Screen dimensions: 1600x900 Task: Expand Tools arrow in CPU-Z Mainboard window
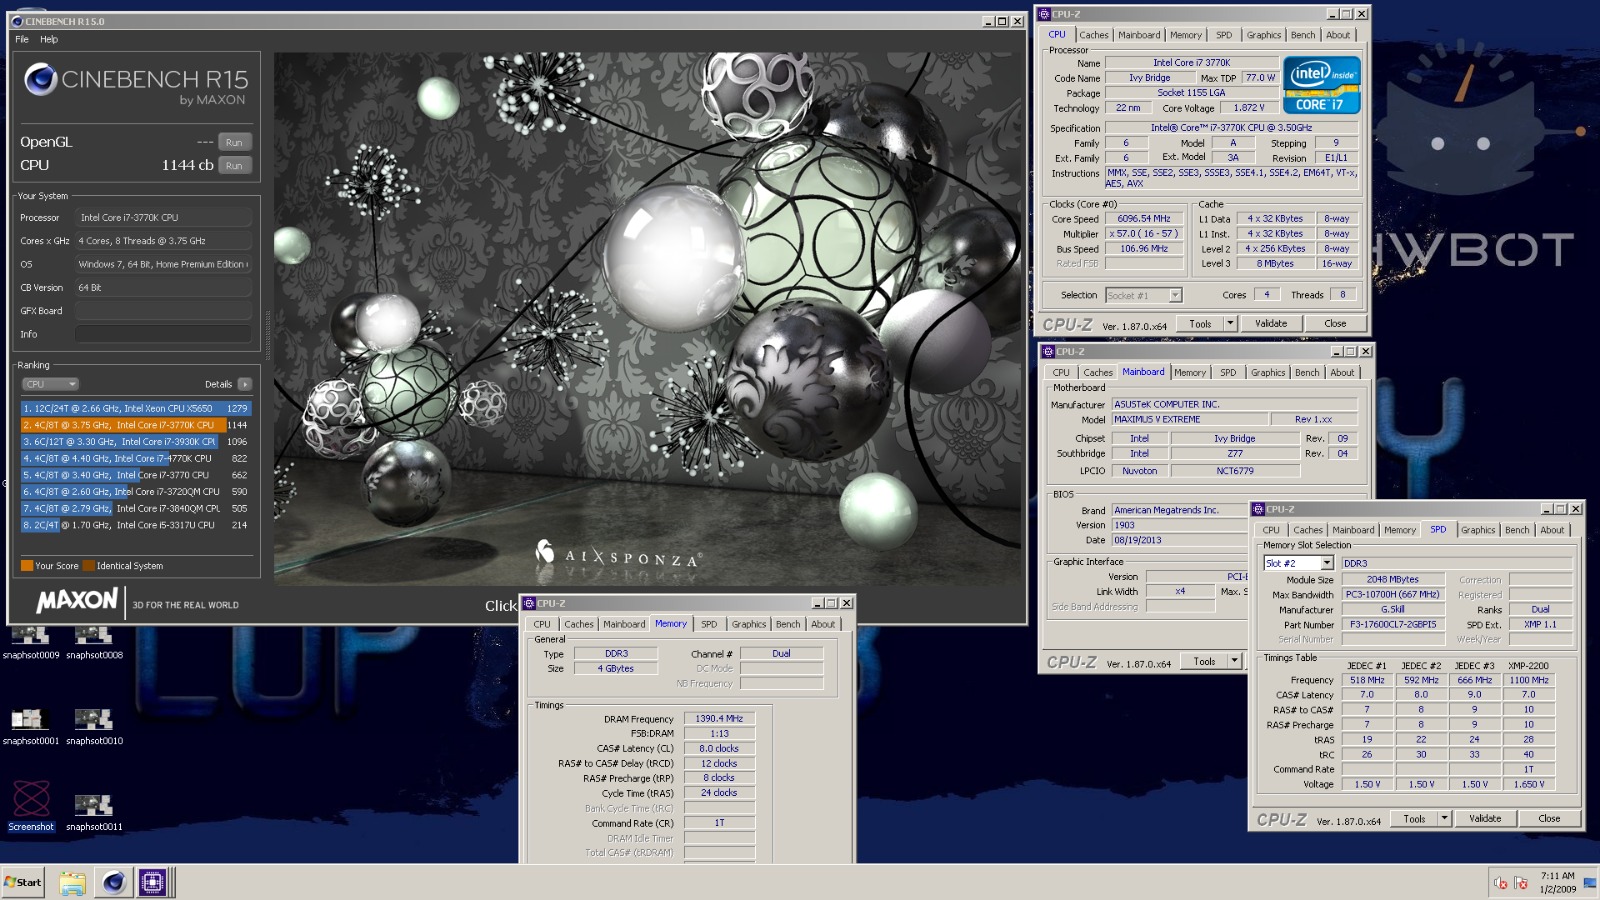coord(1234,661)
